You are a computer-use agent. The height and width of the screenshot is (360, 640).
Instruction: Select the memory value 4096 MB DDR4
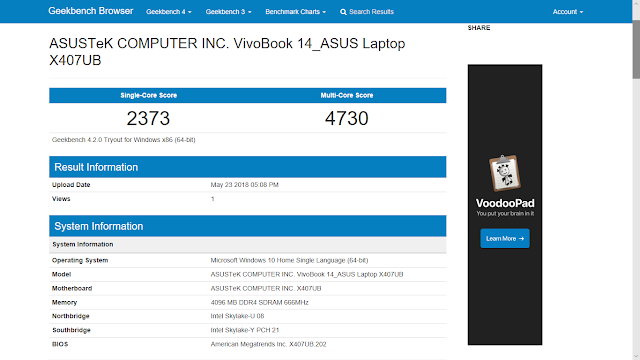(260, 302)
